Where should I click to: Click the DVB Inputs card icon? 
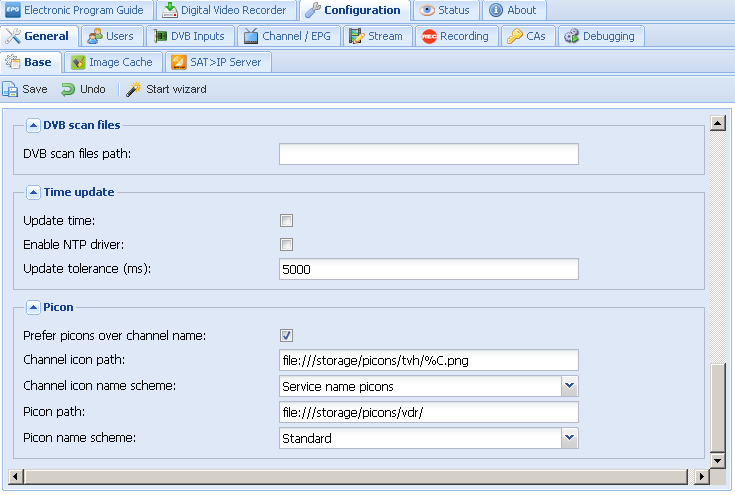pos(160,36)
